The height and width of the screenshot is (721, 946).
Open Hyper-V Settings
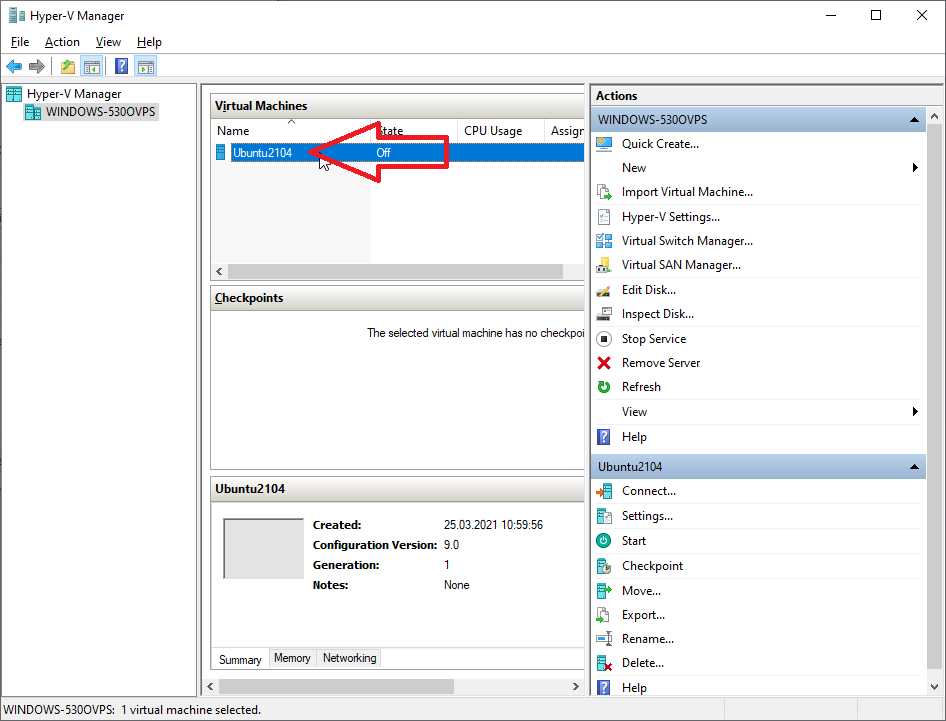[670, 217]
